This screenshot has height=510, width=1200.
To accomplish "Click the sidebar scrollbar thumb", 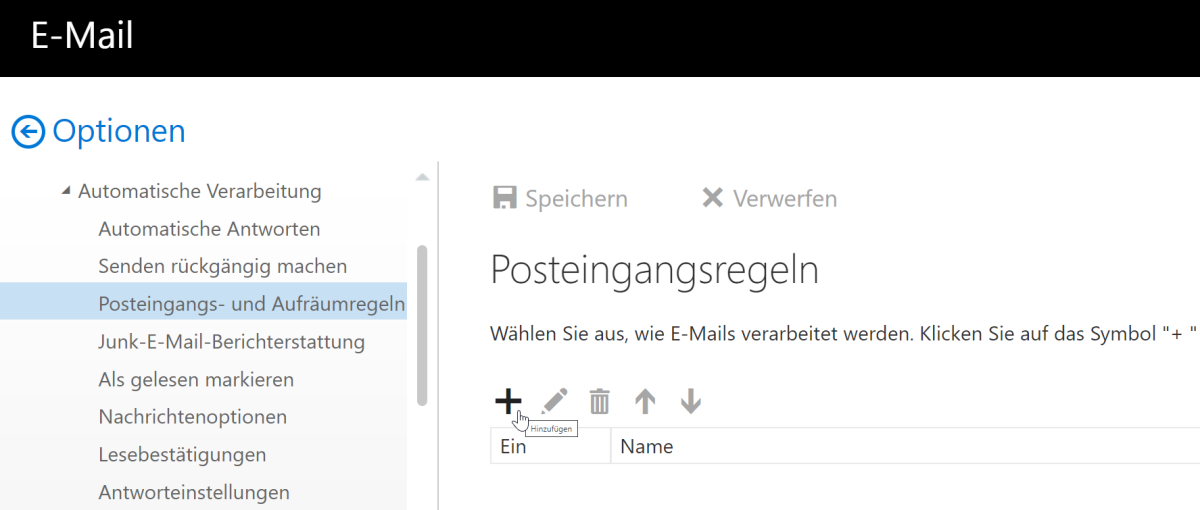I will pos(422,325).
